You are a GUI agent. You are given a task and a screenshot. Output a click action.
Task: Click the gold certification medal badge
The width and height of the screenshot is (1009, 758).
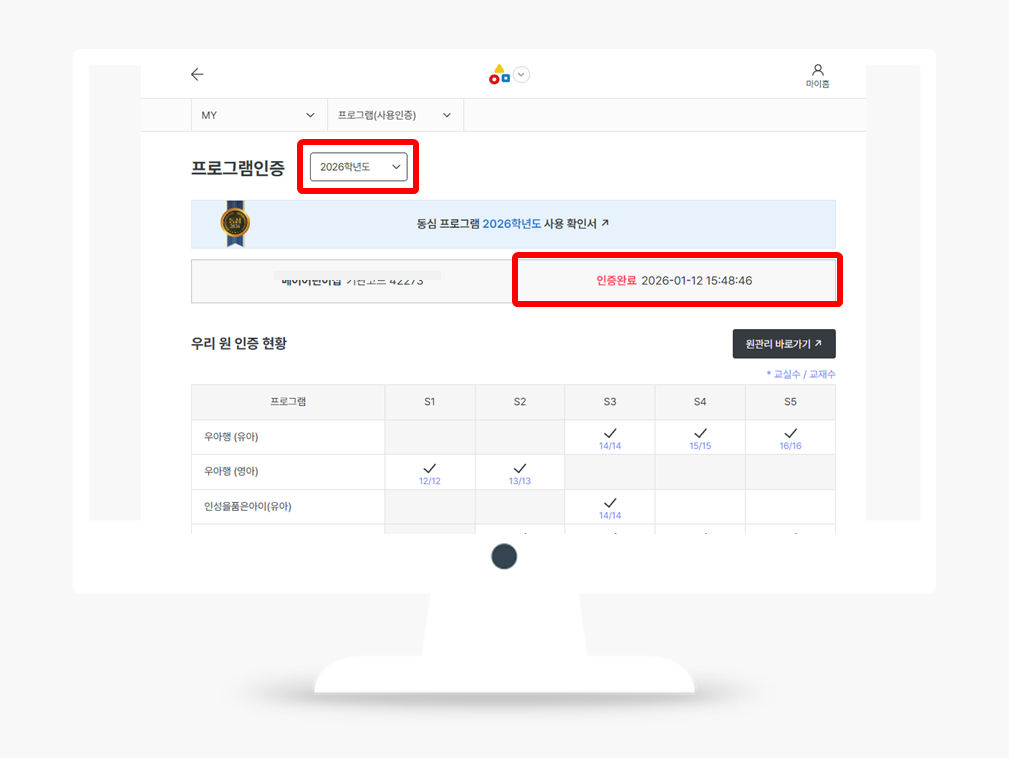coord(235,222)
